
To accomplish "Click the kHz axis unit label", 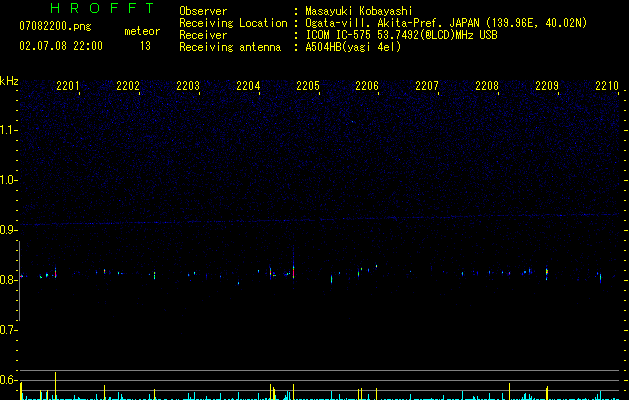I will (x=9, y=81).
